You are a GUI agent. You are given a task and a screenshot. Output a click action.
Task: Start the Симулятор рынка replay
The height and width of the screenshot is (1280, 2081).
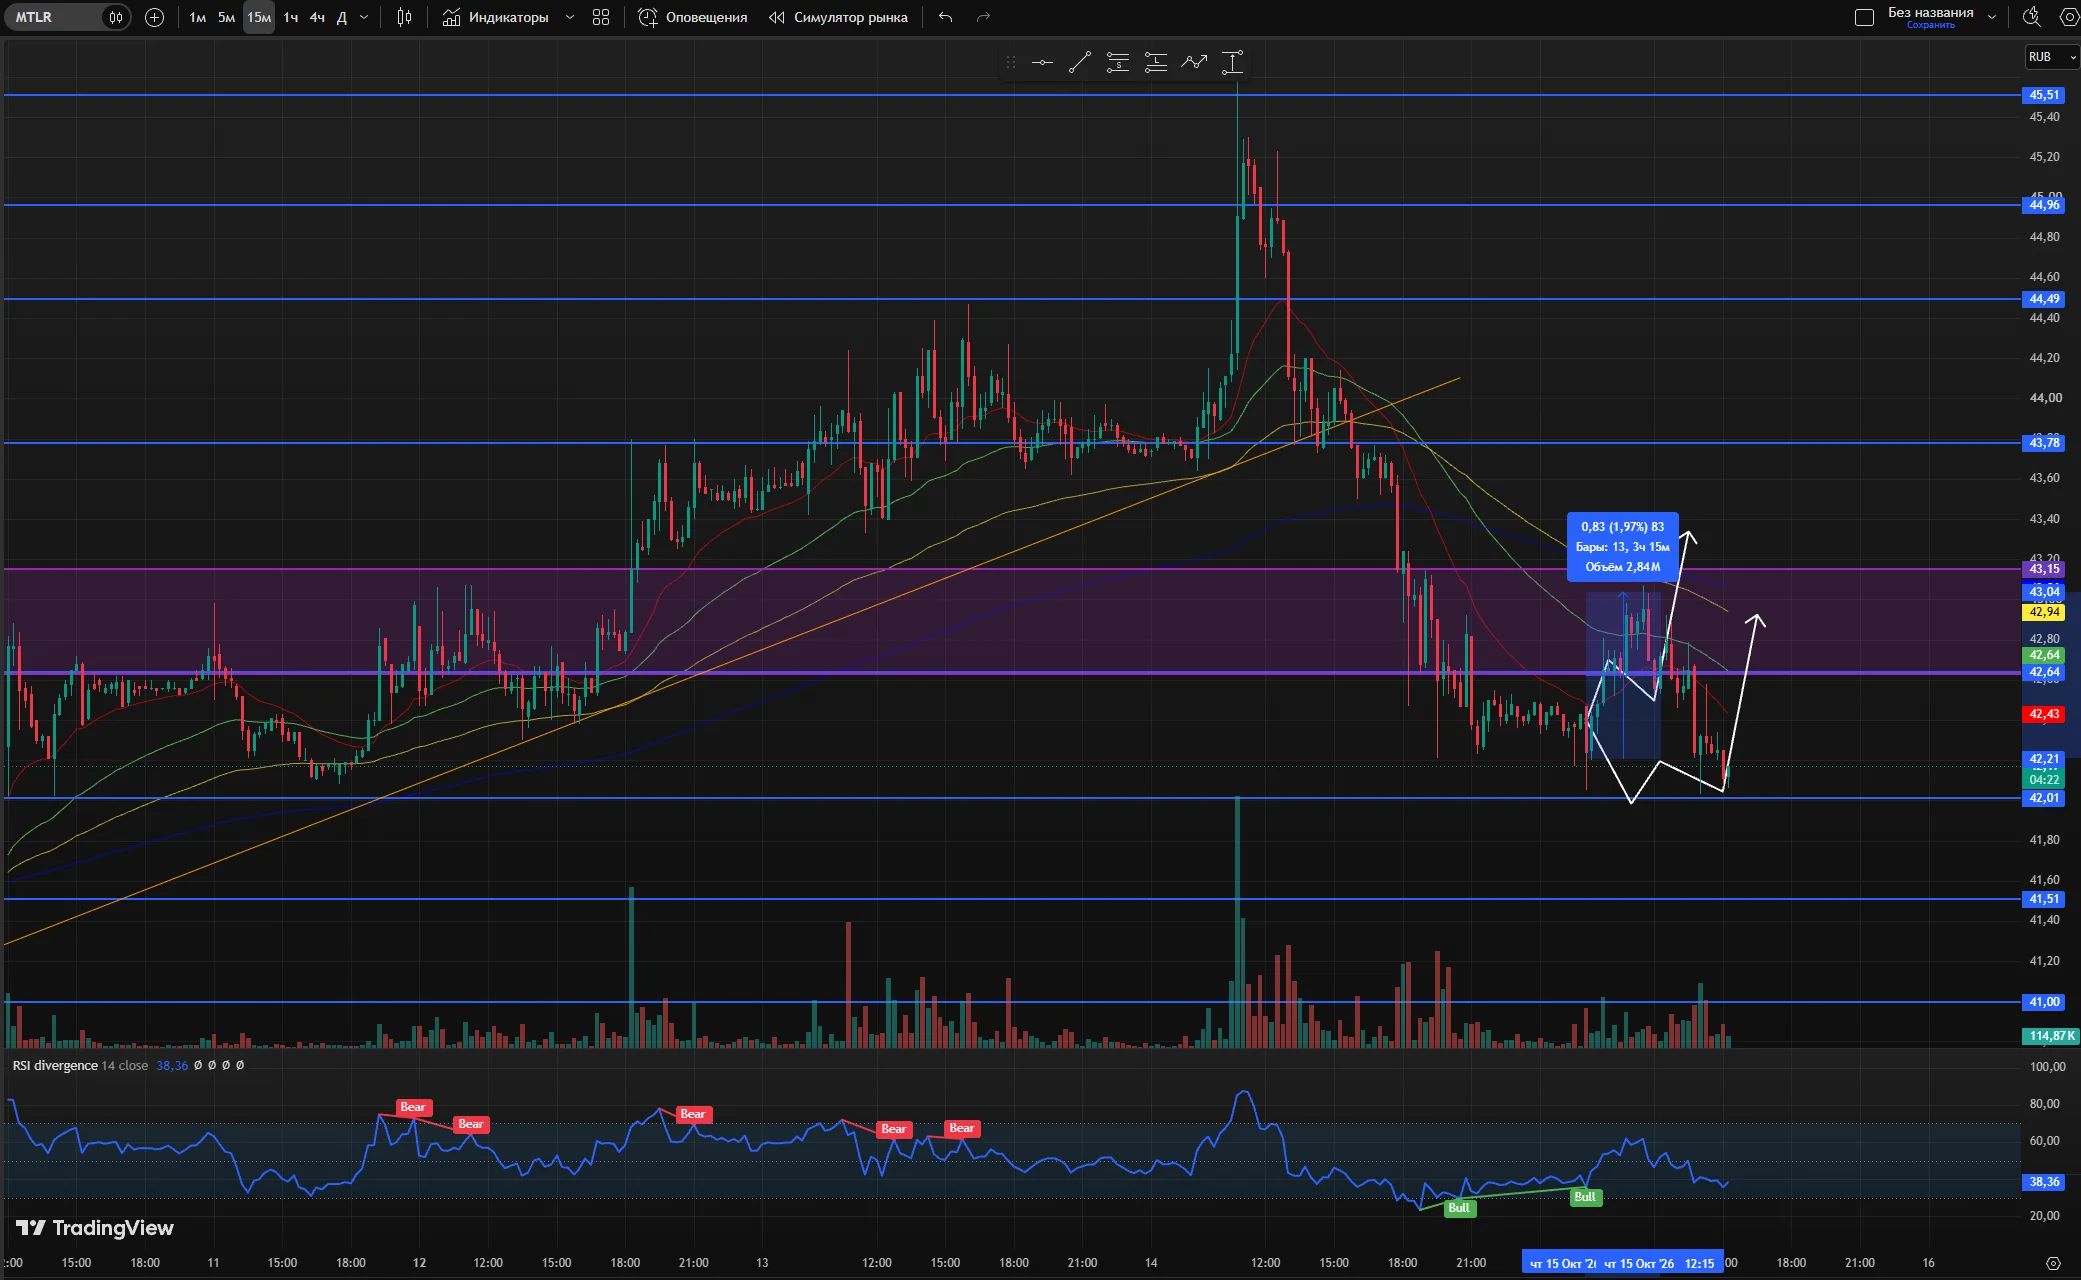click(838, 17)
